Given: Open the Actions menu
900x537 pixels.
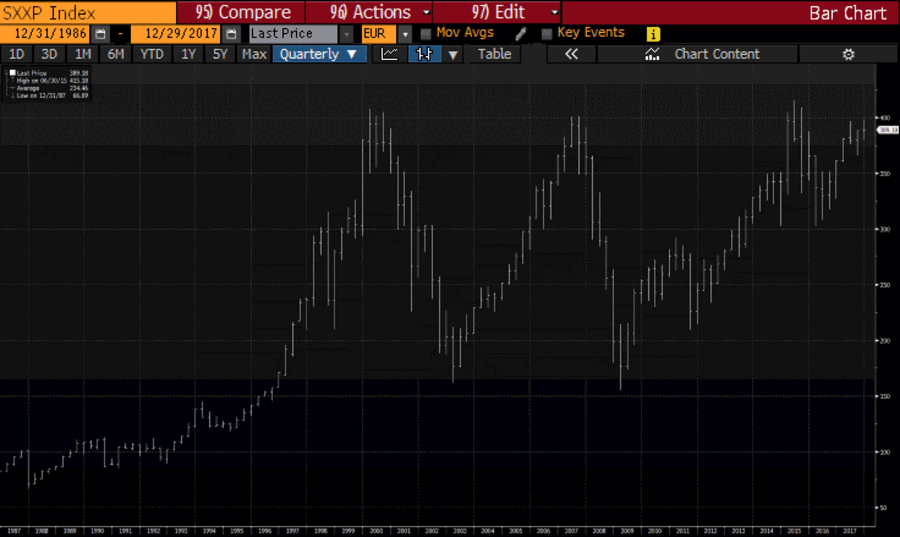Looking at the screenshot, I should [x=370, y=12].
